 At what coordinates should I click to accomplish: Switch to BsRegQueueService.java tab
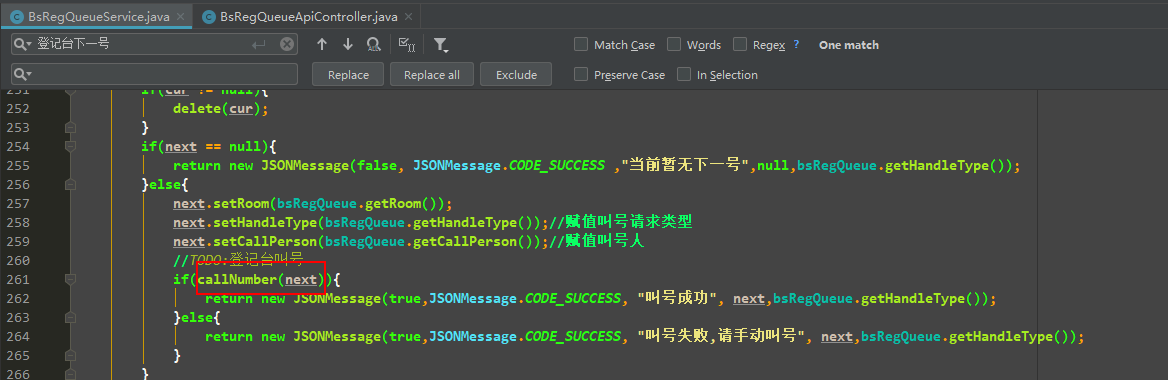[x=96, y=16]
